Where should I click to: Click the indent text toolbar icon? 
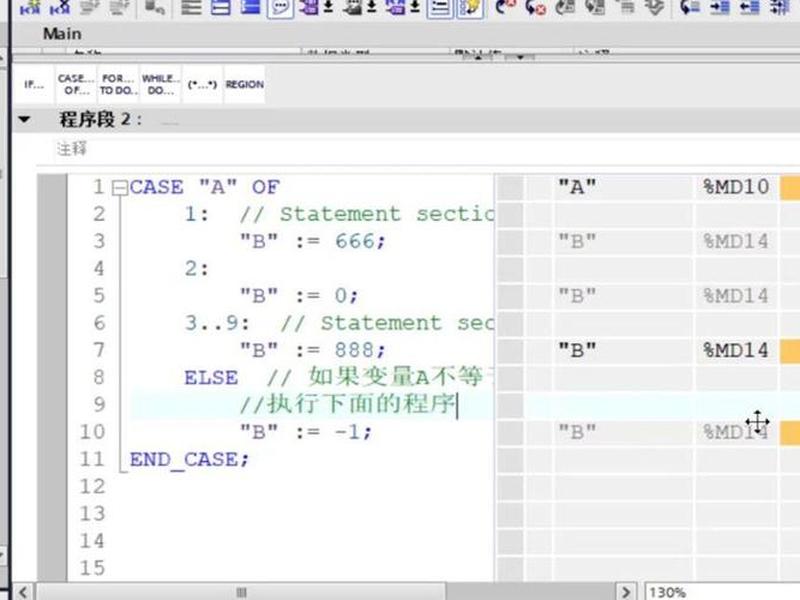click(719, 8)
